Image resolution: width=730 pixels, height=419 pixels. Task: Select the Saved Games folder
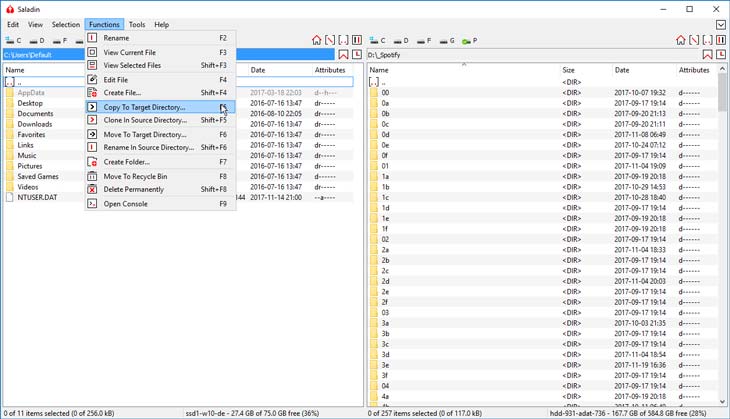[38, 176]
